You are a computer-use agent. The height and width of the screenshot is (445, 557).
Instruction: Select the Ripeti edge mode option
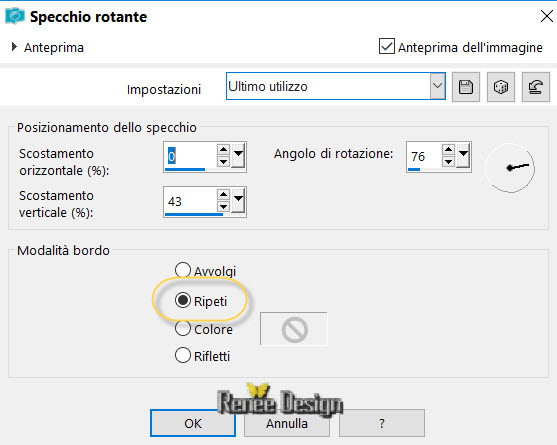click(x=183, y=300)
